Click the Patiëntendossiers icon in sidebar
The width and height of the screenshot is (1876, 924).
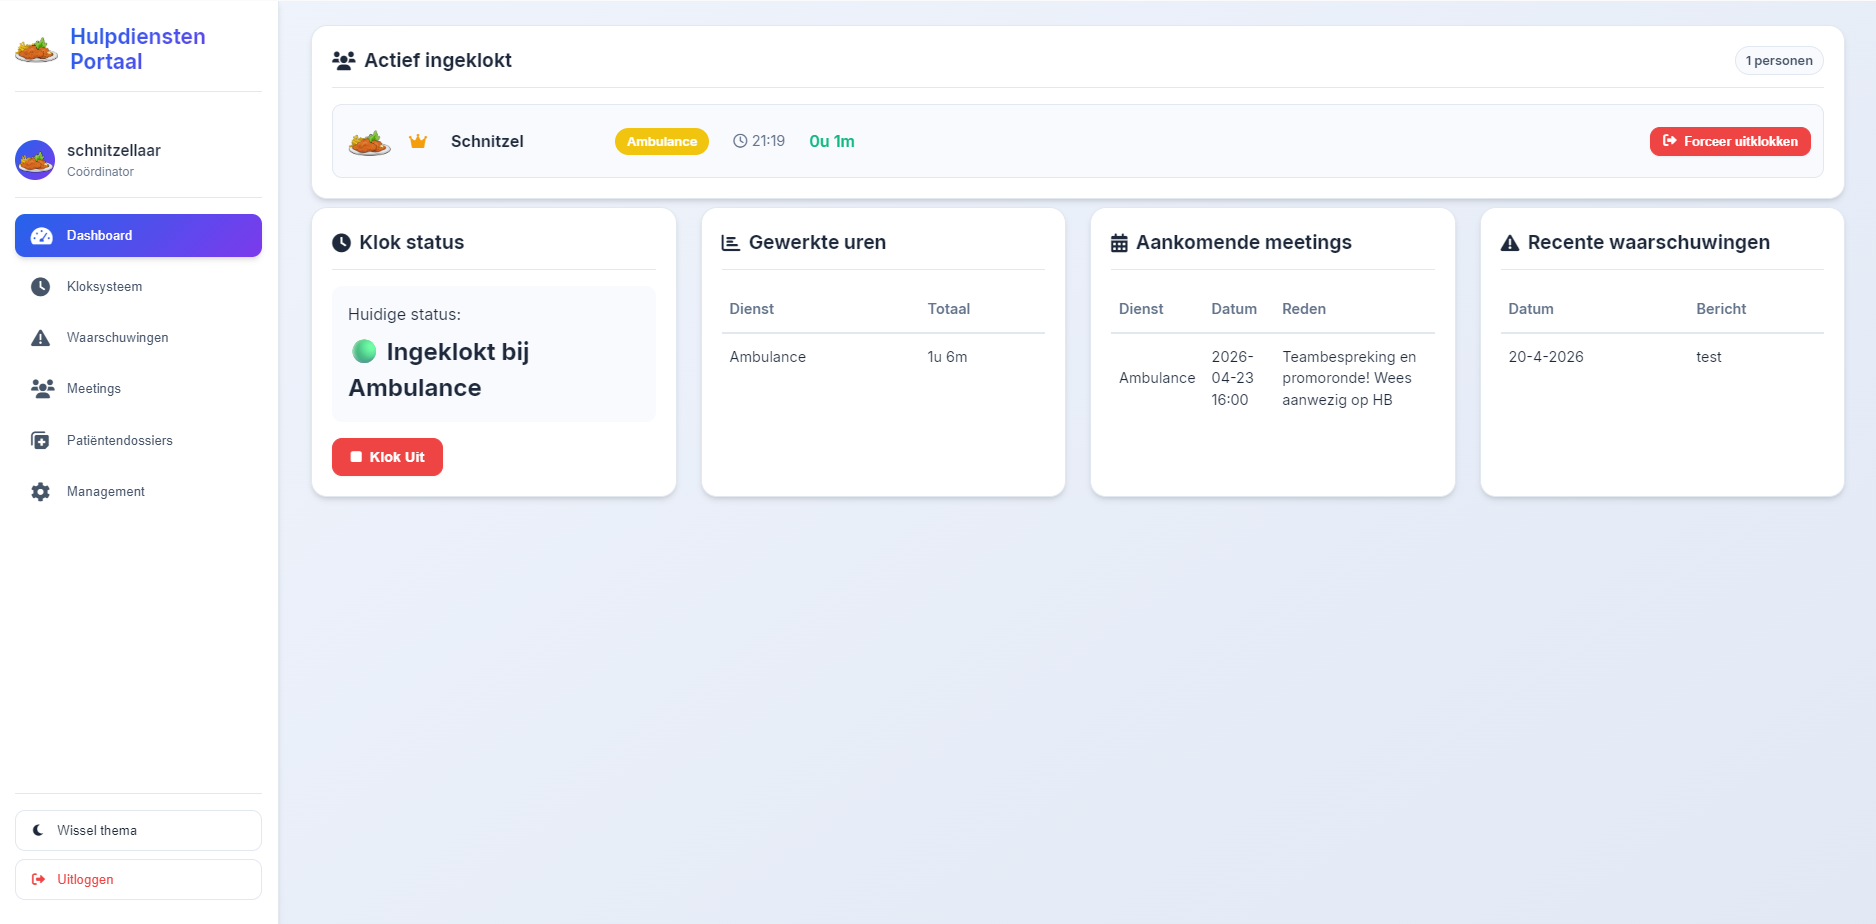[x=41, y=441]
